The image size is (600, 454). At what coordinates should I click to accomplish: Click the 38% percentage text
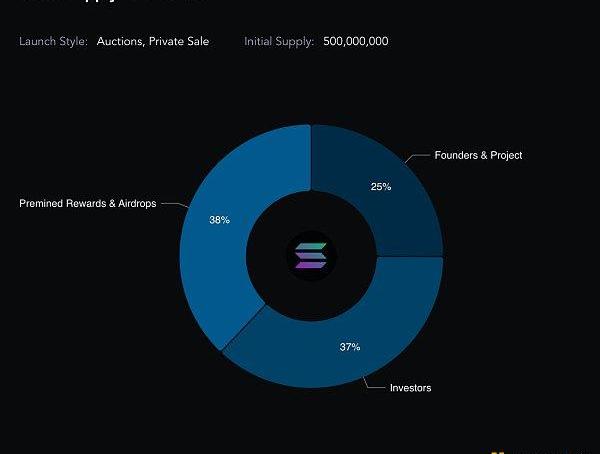pyautogui.click(x=219, y=219)
